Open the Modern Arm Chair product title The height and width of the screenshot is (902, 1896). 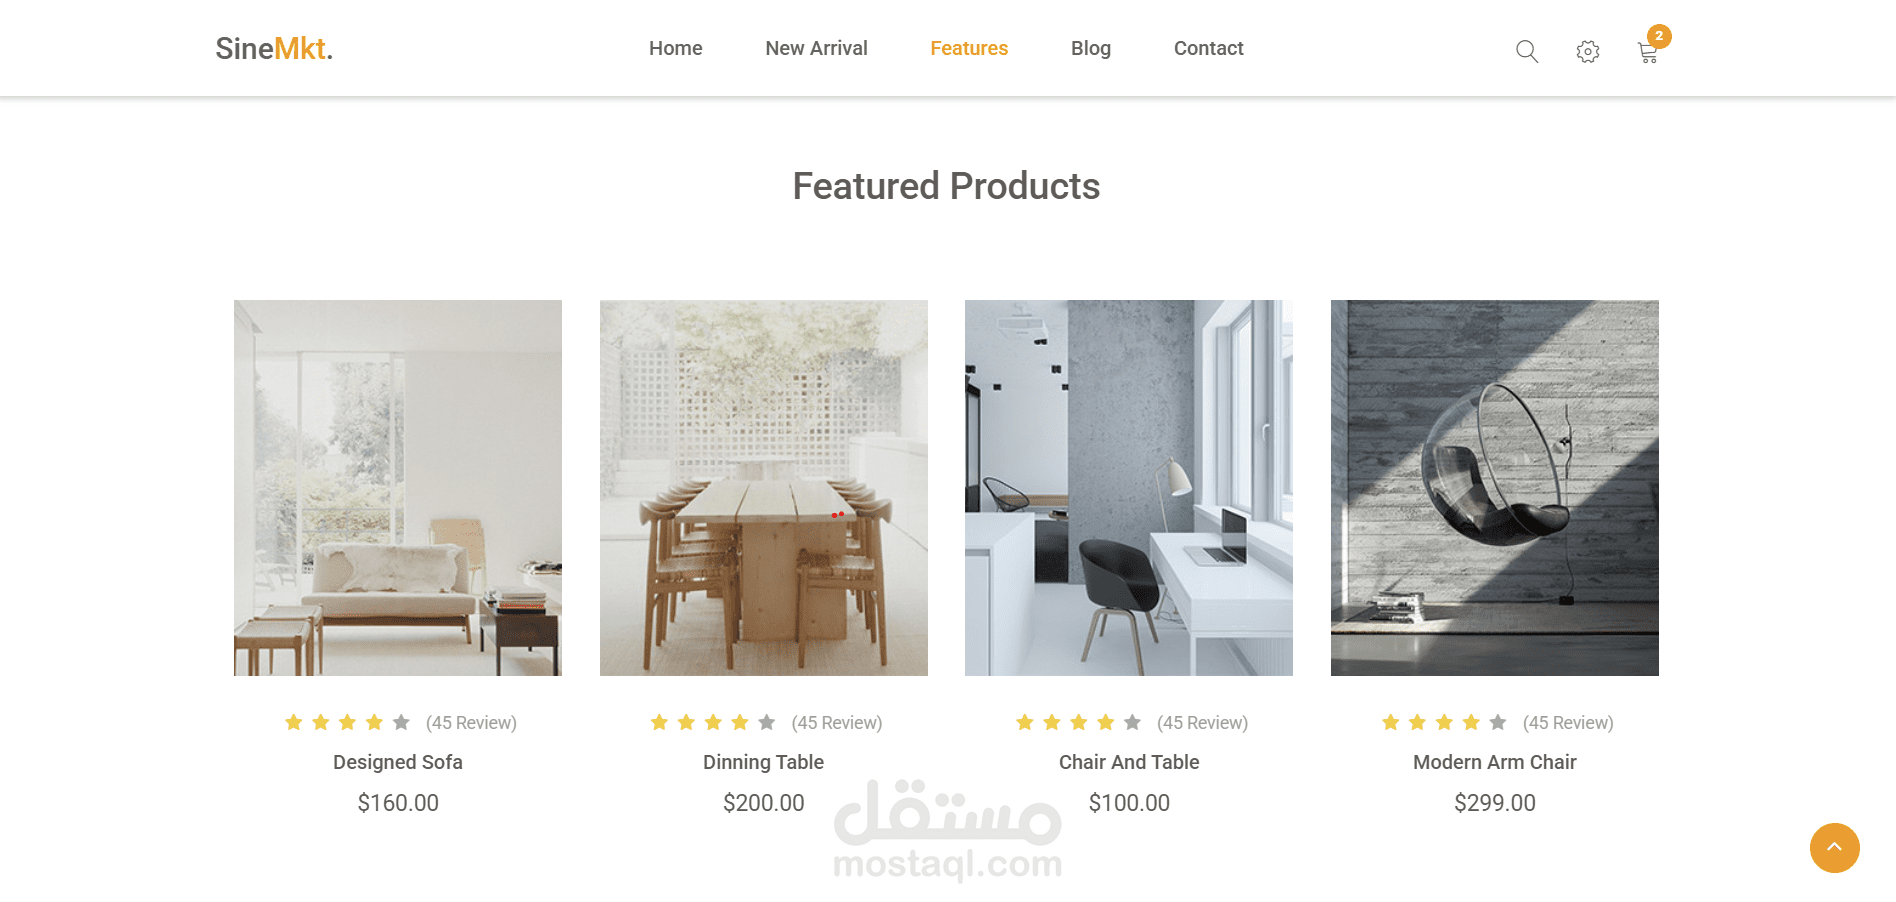(x=1495, y=762)
